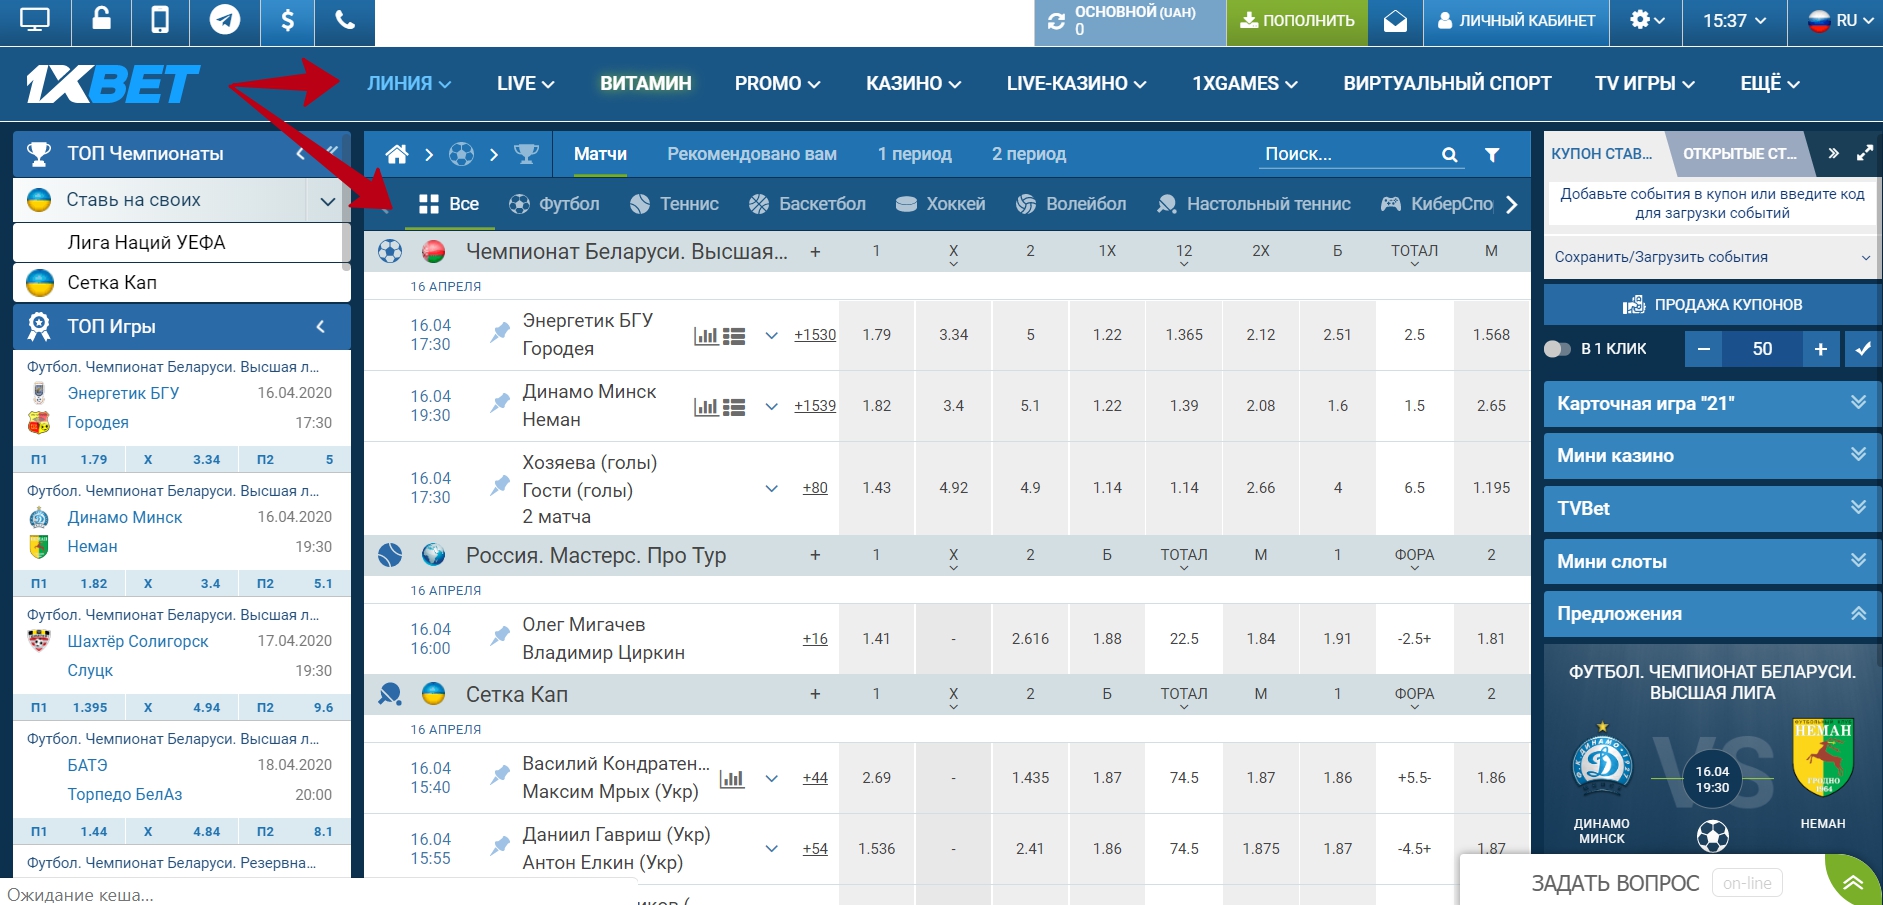Screen dimensions: 1883x905
Task: Open ЛИЧНЫЙ КАБИНЕТ account button
Action: point(1516,21)
